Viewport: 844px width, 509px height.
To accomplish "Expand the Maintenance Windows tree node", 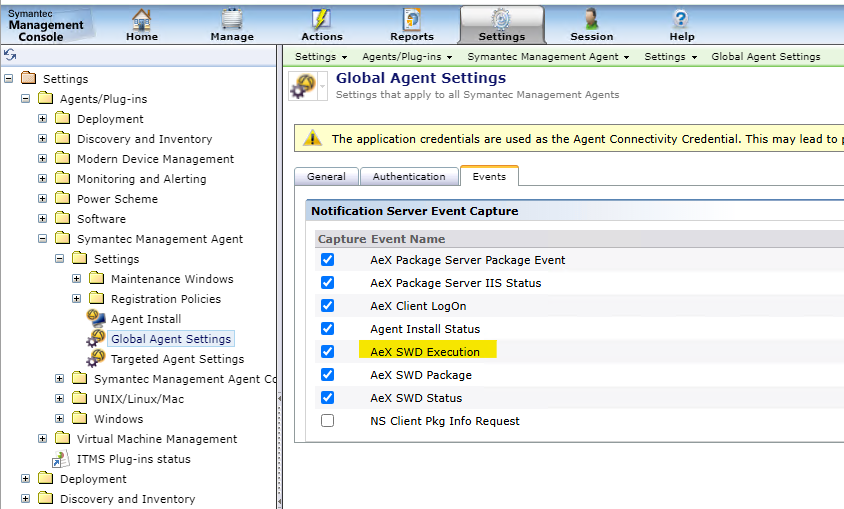I will 77,279.
